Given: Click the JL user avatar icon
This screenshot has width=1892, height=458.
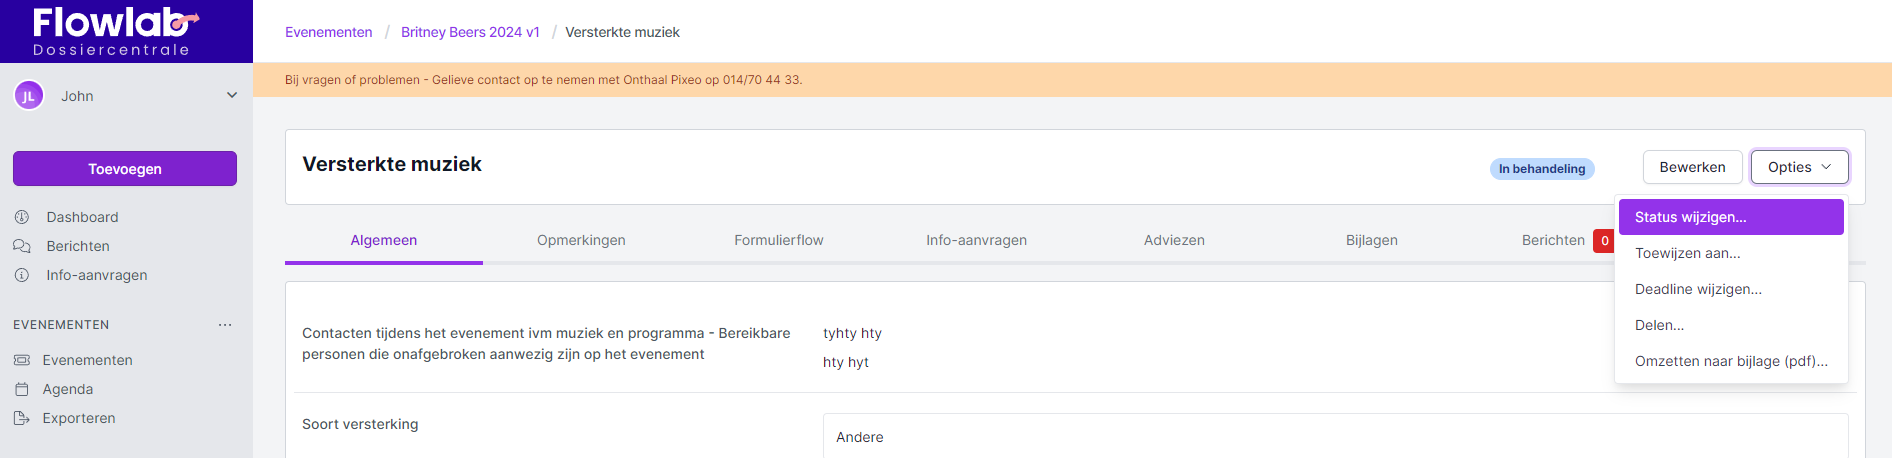Looking at the screenshot, I should pyautogui.click(x=28, y=96).
